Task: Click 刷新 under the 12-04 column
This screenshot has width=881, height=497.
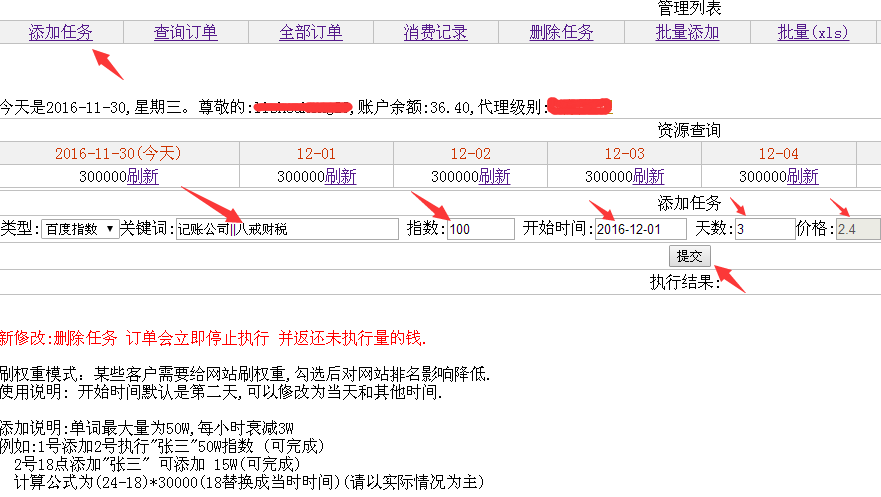Action: point(802,177)
